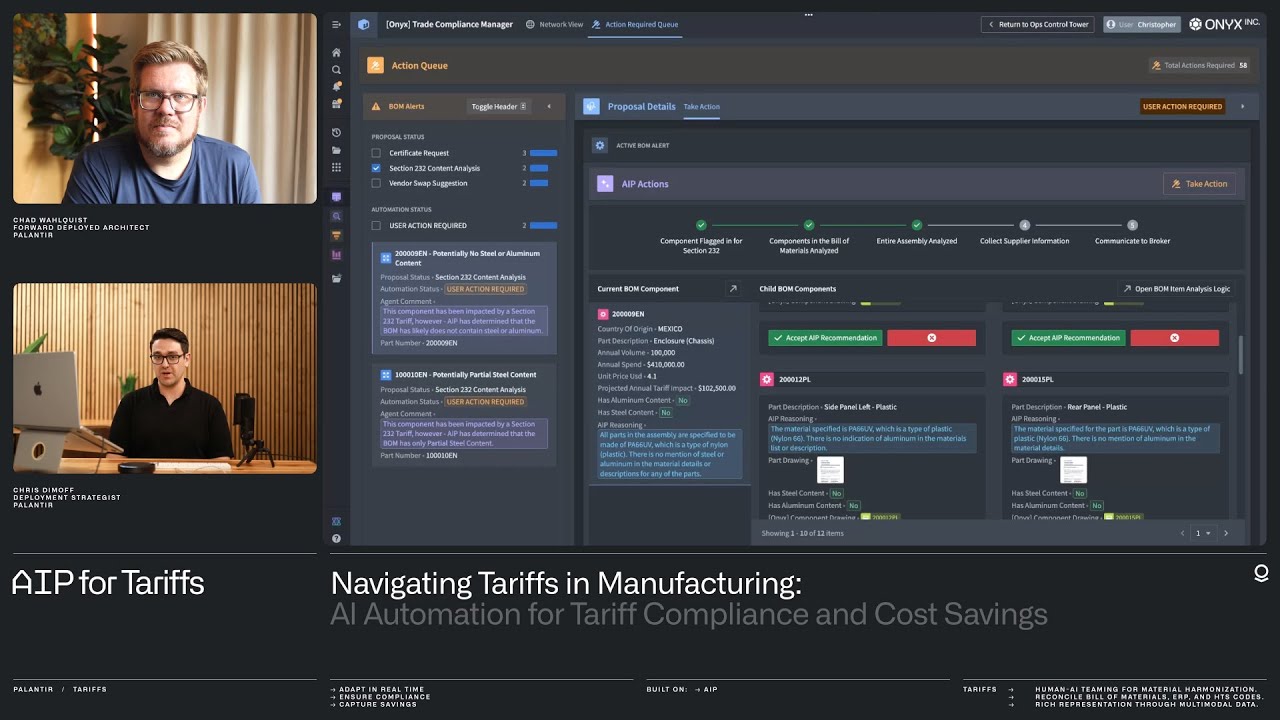Open files folder icon in sidebar
Viewport: 1280px width, 720px height.
point(336,150)
